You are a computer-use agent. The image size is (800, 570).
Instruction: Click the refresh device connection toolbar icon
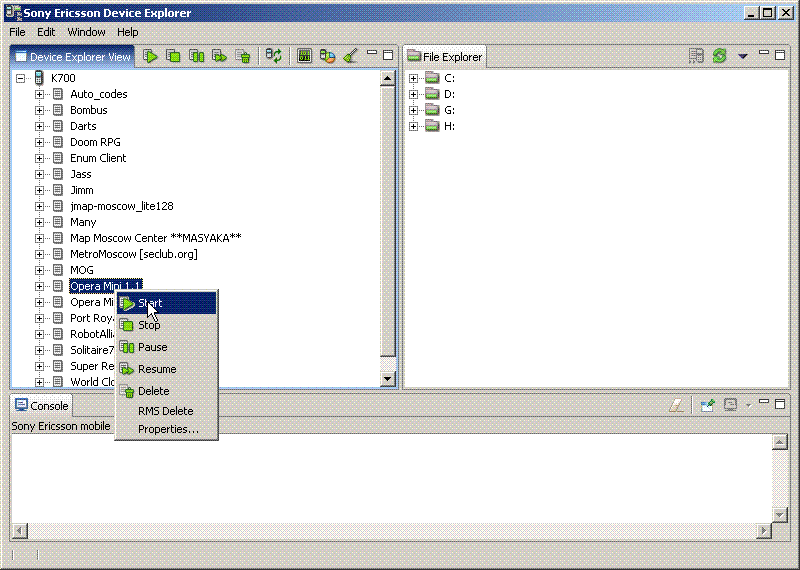click(x=274, y=56)
